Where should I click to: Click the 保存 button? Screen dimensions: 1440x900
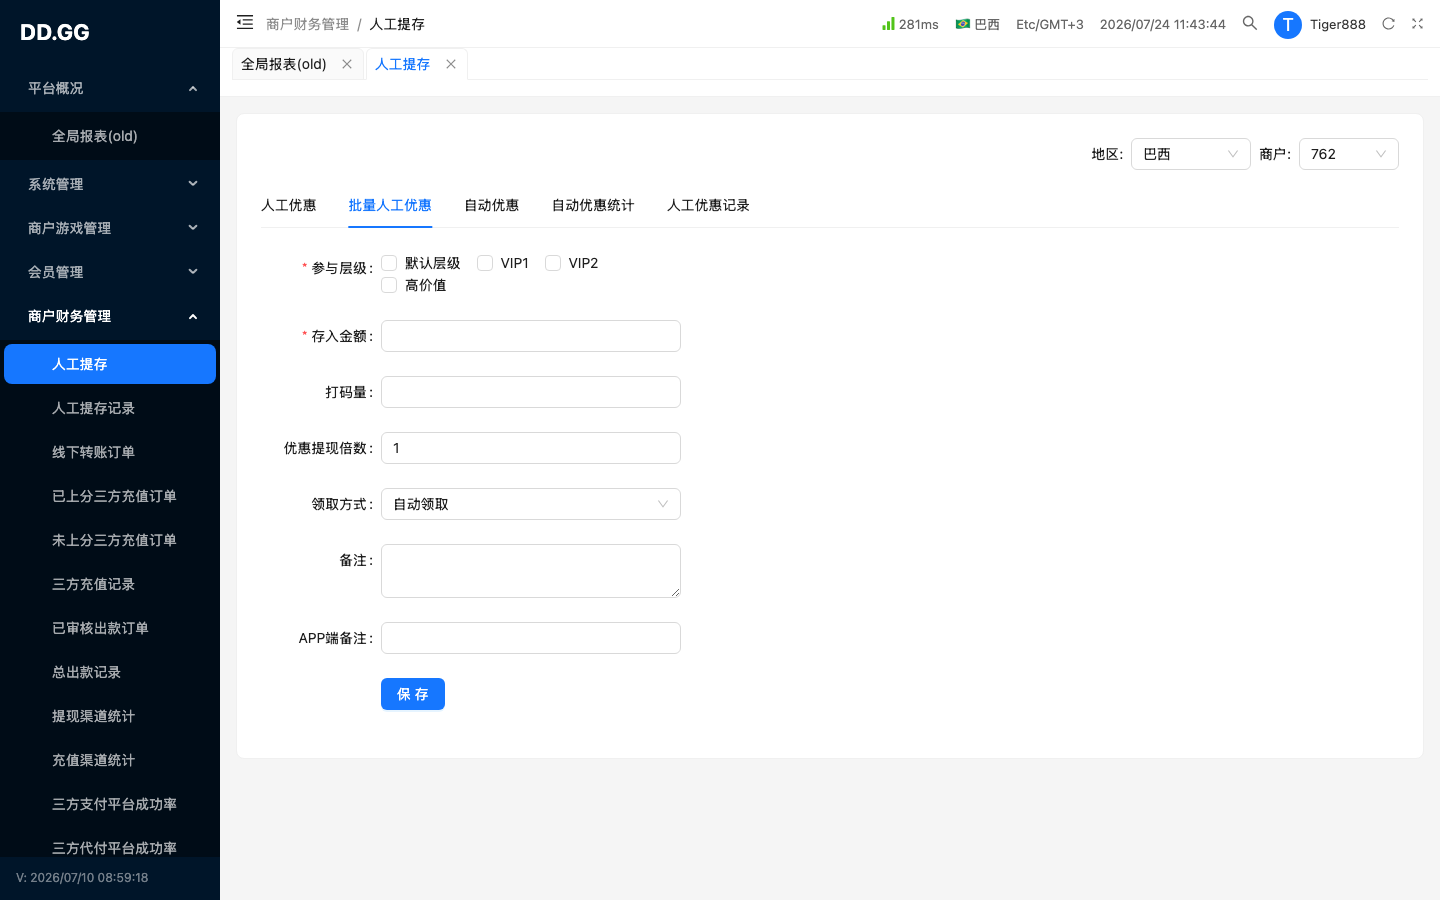[x=413, y=694]
